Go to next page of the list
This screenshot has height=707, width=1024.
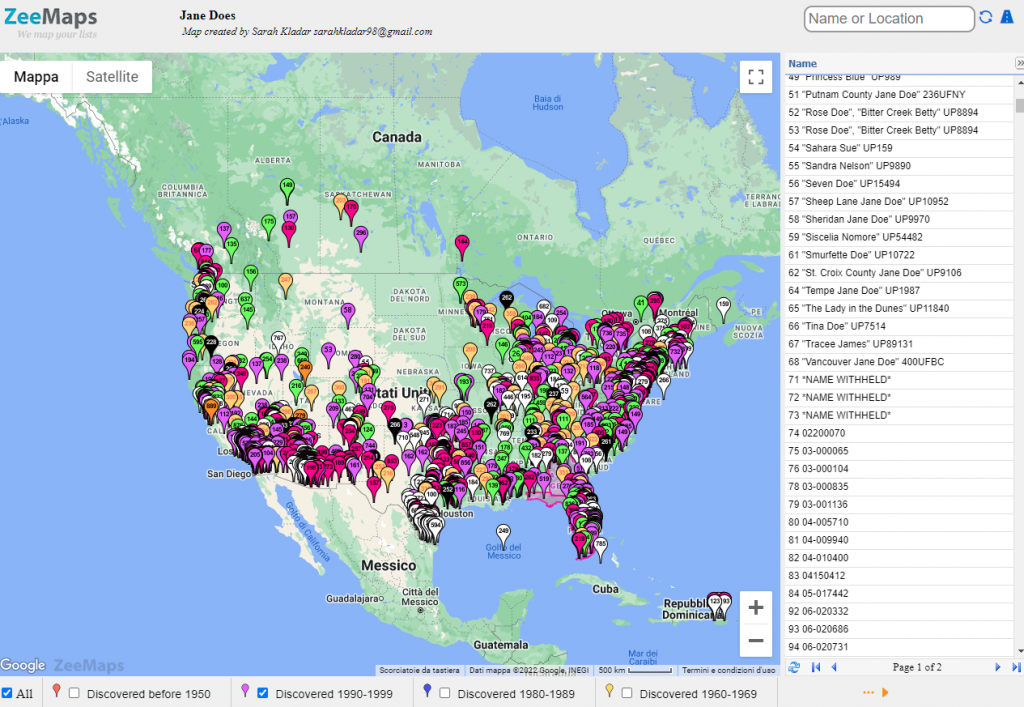997,667
